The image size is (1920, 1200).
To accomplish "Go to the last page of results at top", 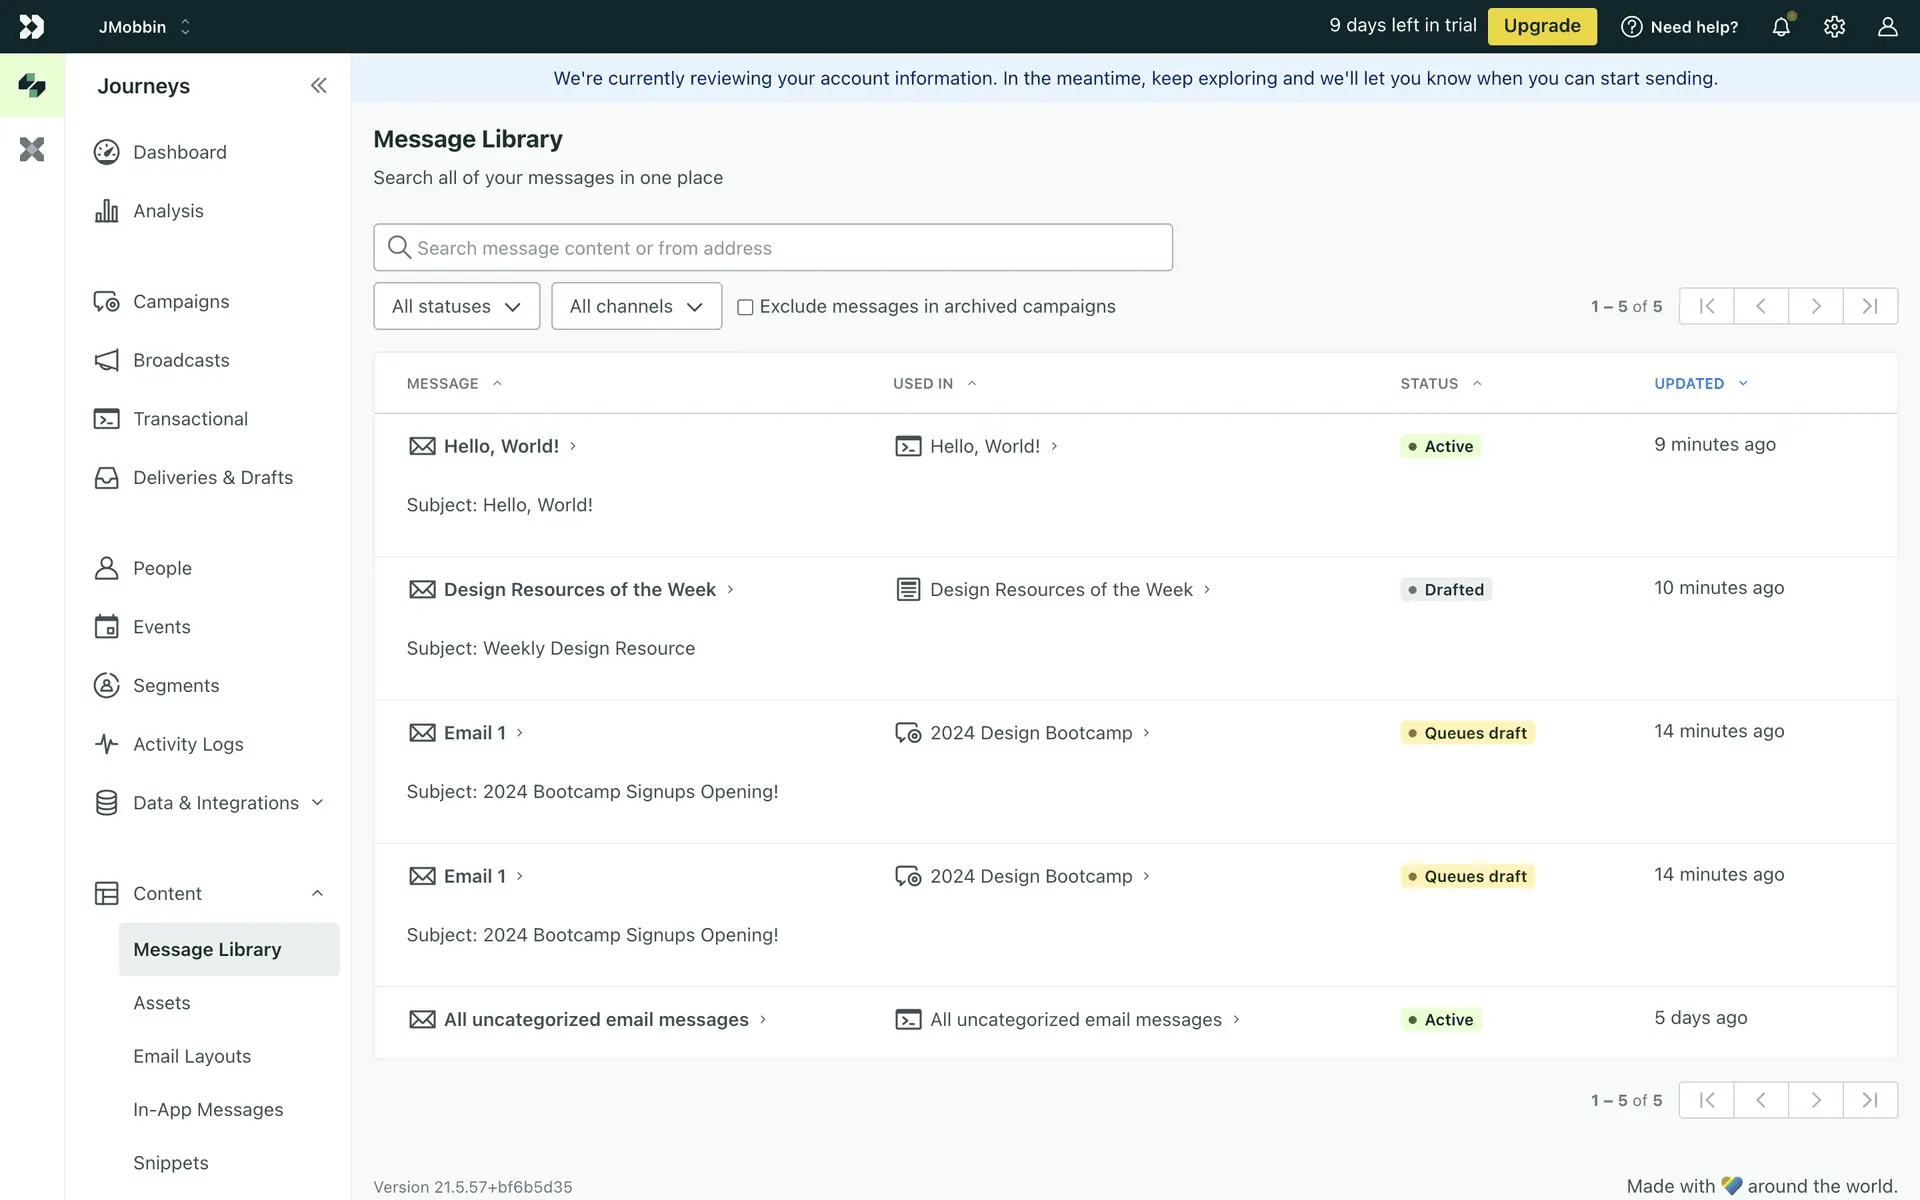I will 1870,306.
